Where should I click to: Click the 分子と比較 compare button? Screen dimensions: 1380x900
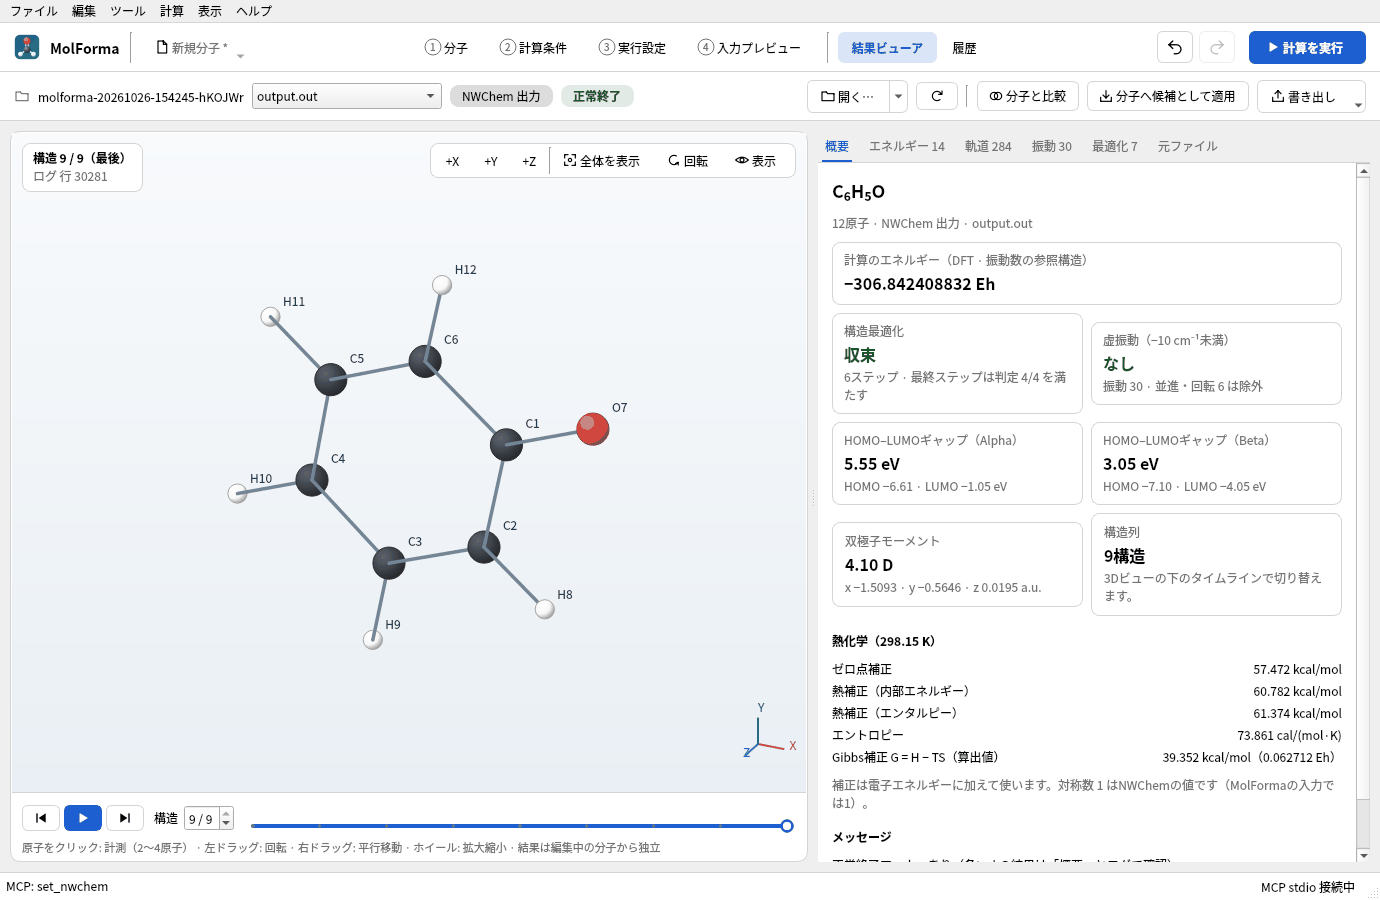(x=1028, y=96)
